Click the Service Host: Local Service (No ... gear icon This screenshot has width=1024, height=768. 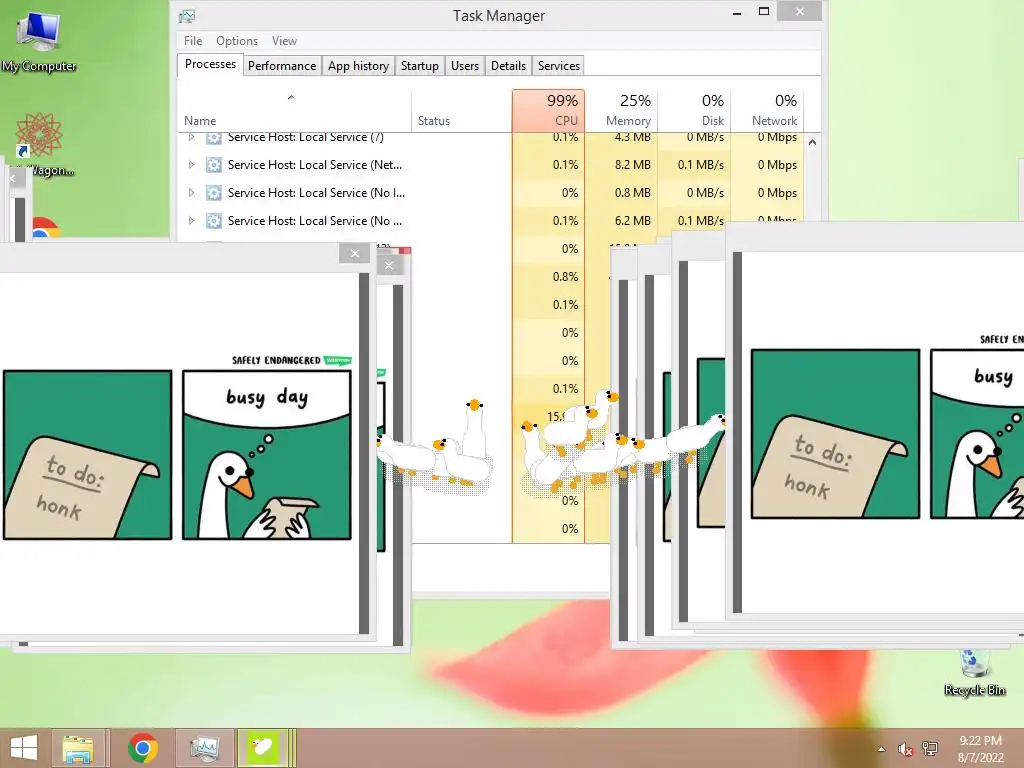pyautogui.click(x=214, y=221)
